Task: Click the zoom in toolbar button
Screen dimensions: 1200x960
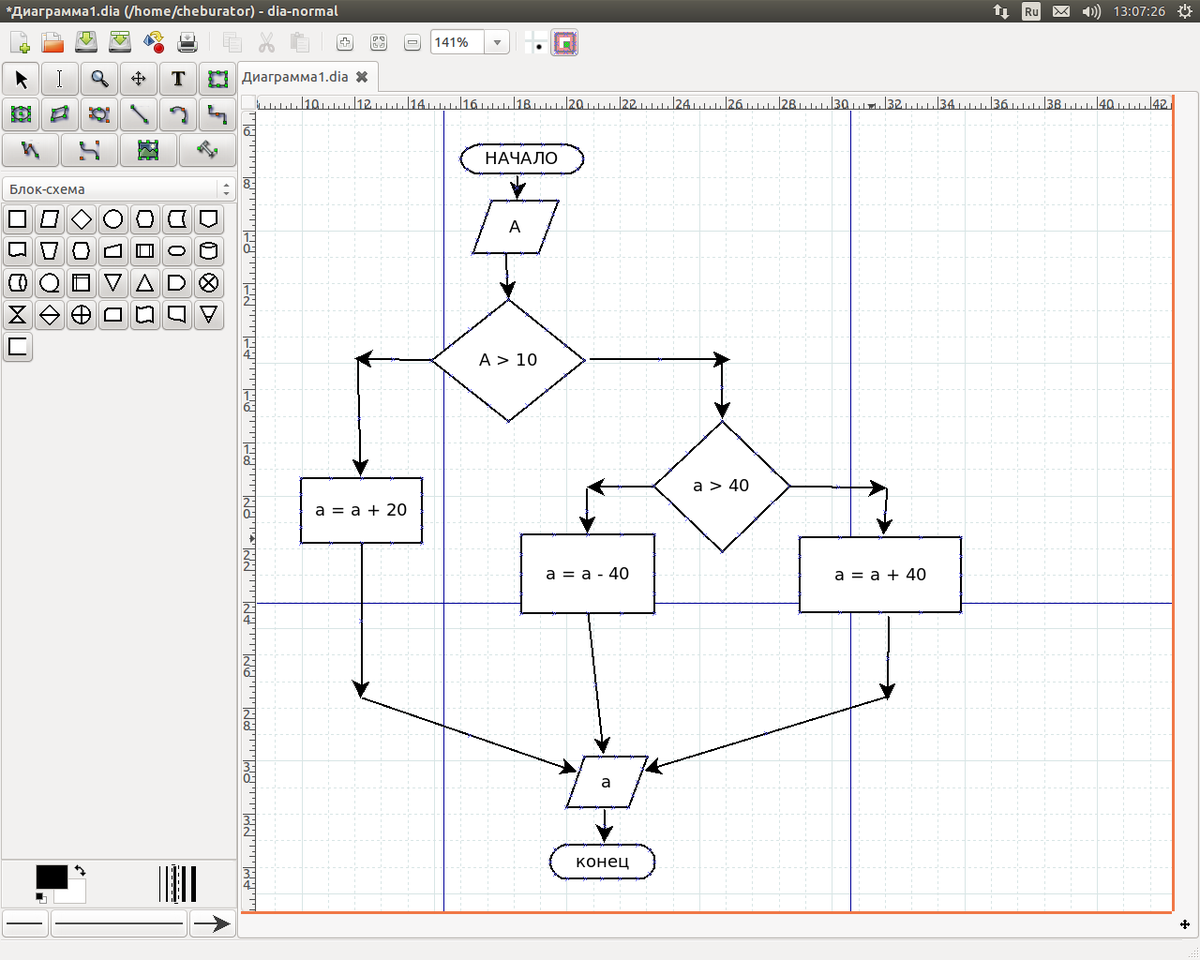Action: 345,43
